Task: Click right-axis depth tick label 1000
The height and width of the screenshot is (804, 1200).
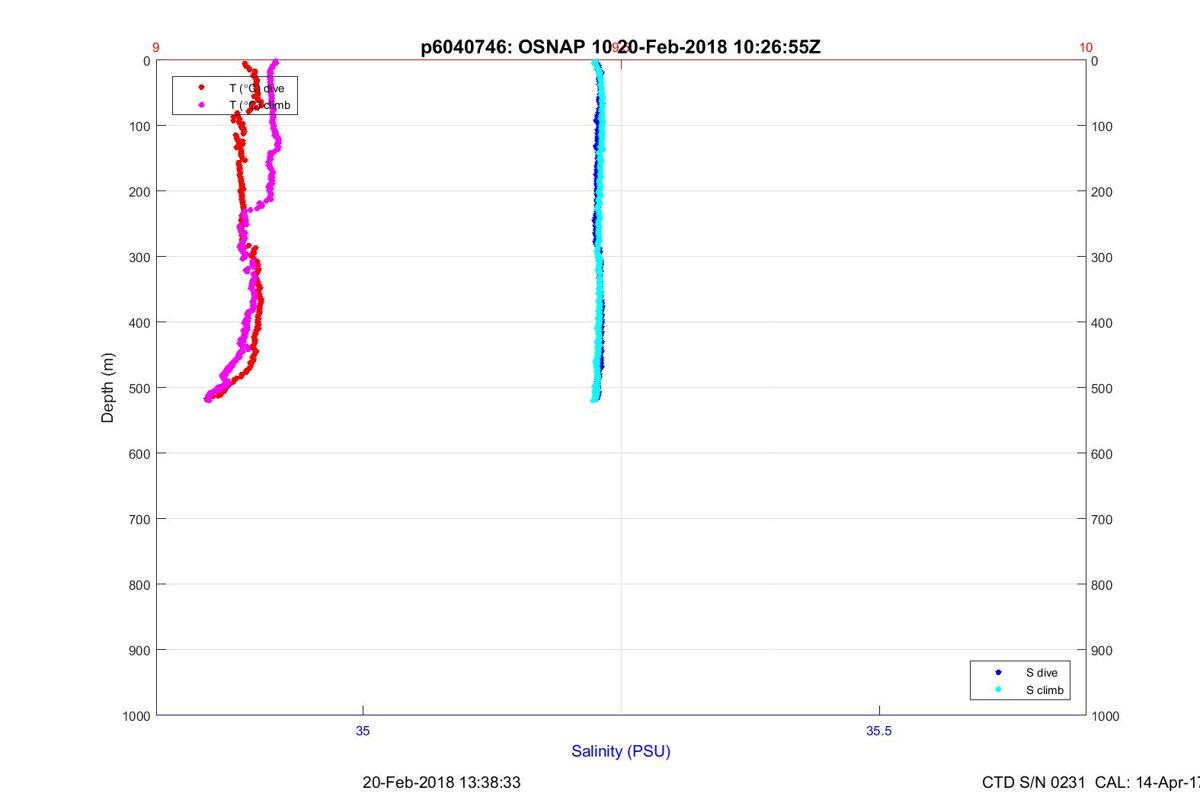Action: [1106, 716]
